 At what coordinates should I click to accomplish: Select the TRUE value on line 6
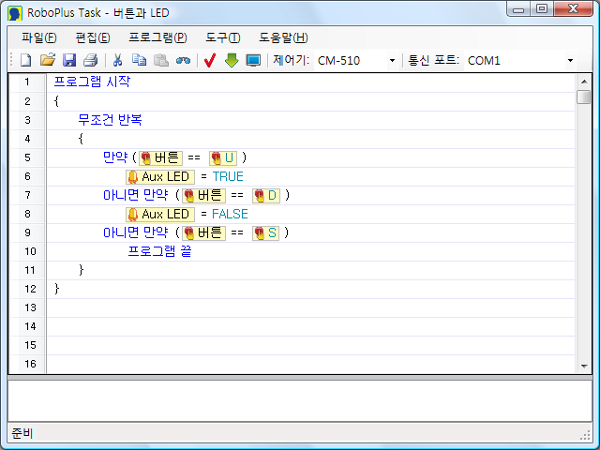point(228,176)
